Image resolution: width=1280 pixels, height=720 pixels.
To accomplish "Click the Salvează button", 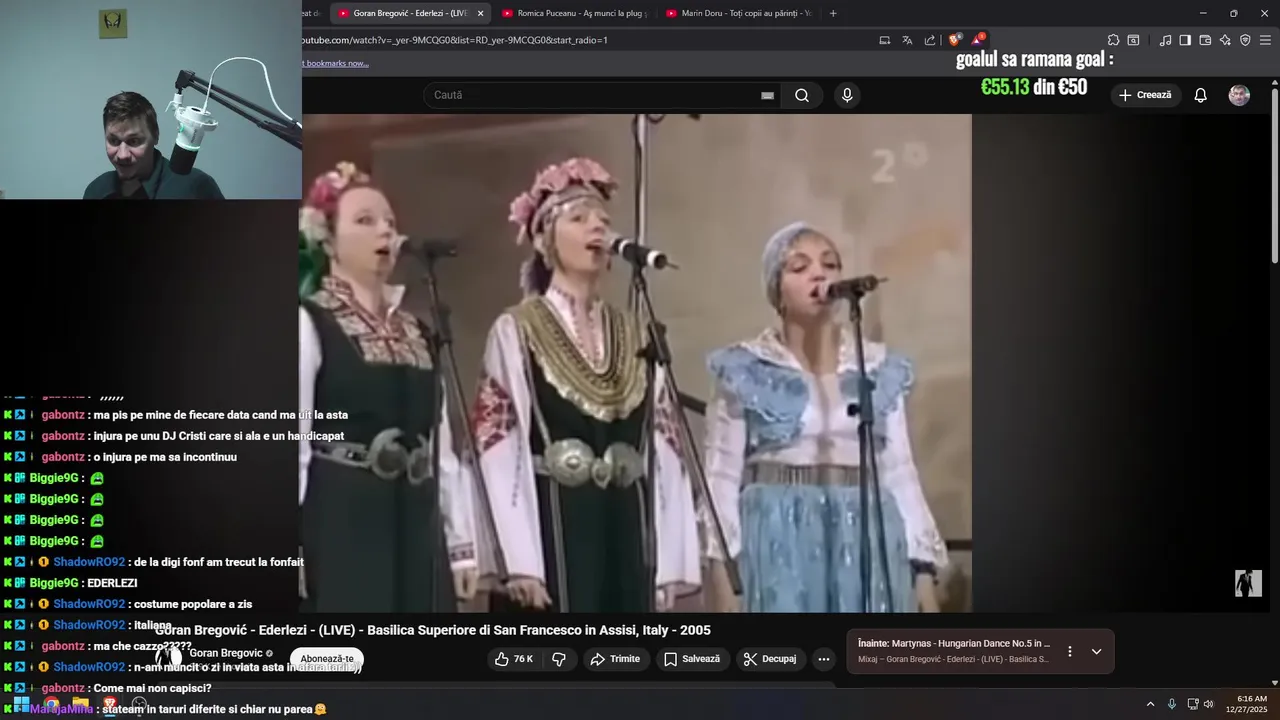I will tap(692, 659).
